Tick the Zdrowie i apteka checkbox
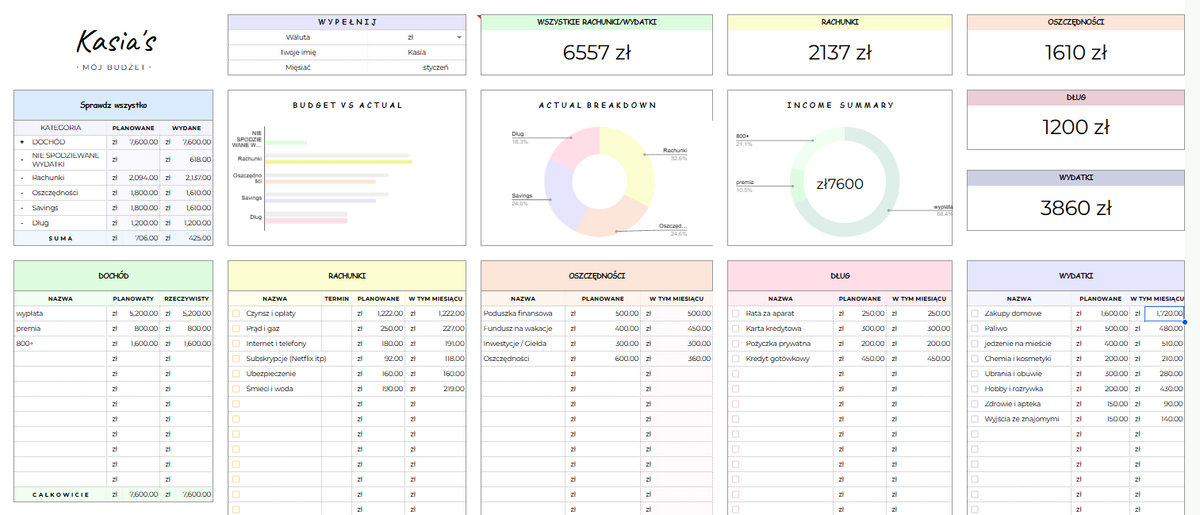1200x515 pixels. (x=975, y=403)
